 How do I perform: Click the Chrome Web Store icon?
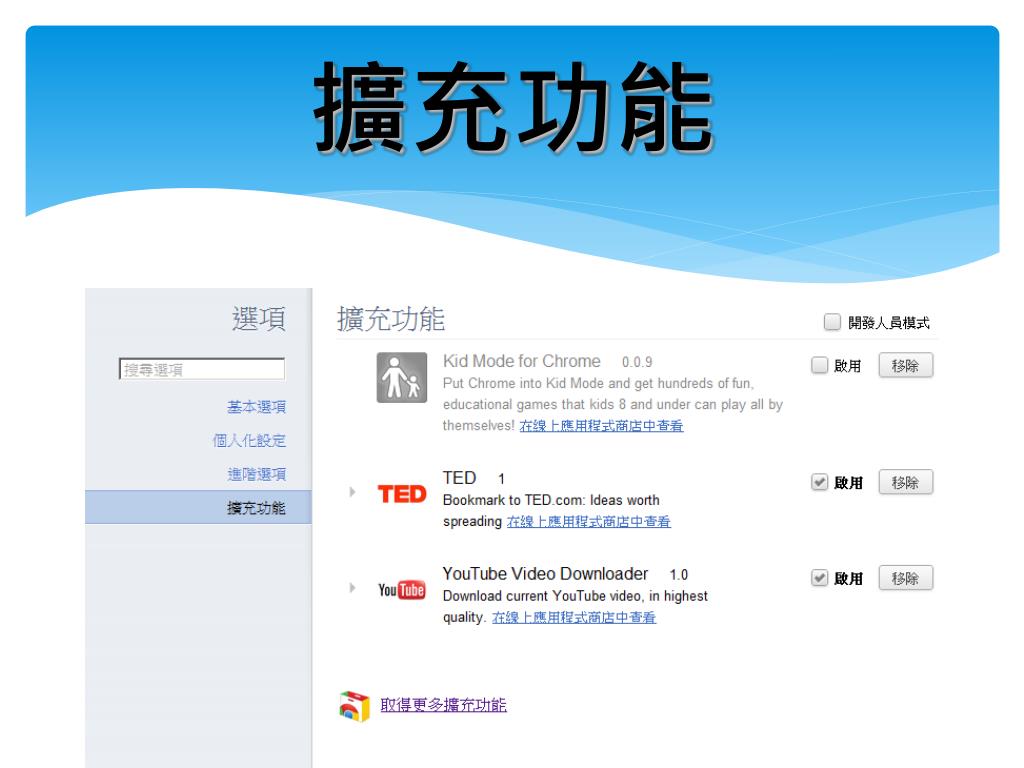tap(355, 706)
